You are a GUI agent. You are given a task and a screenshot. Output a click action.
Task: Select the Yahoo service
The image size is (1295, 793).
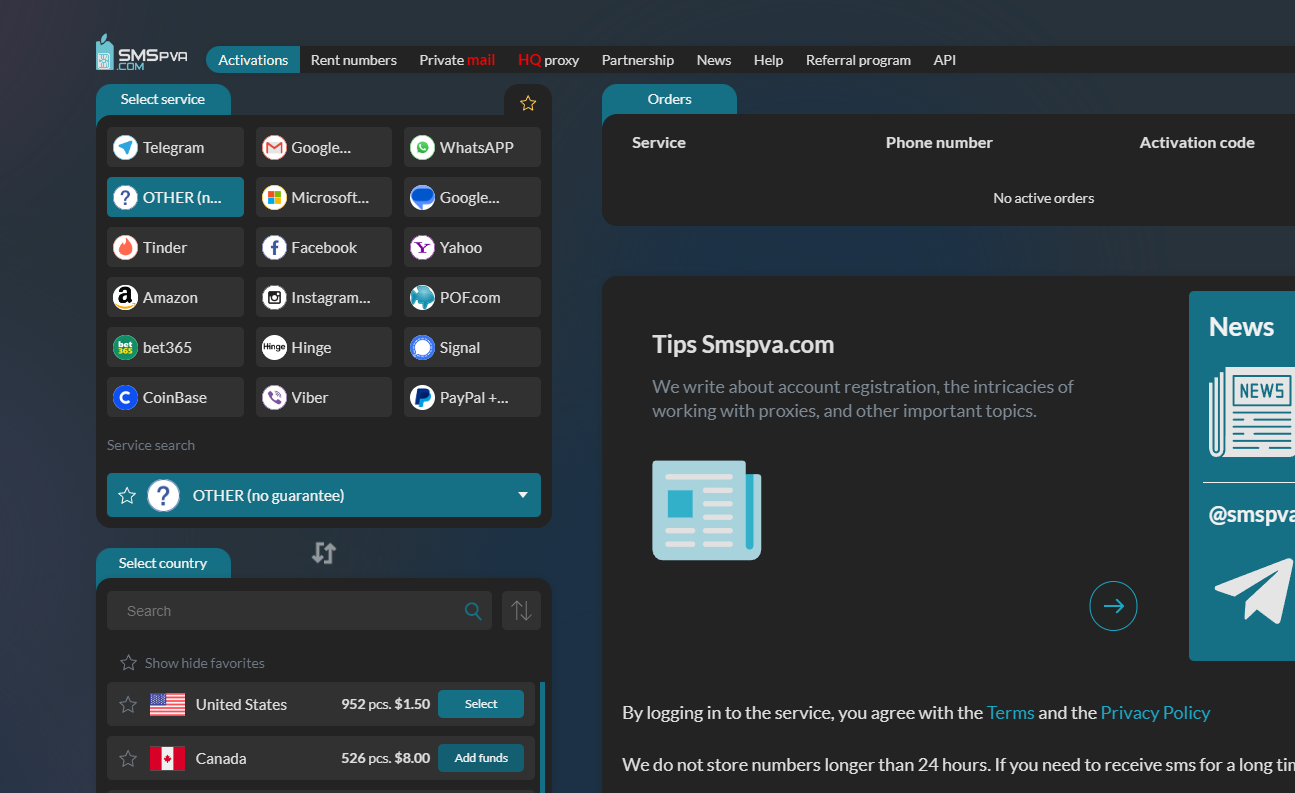click(x=472, y=247)
